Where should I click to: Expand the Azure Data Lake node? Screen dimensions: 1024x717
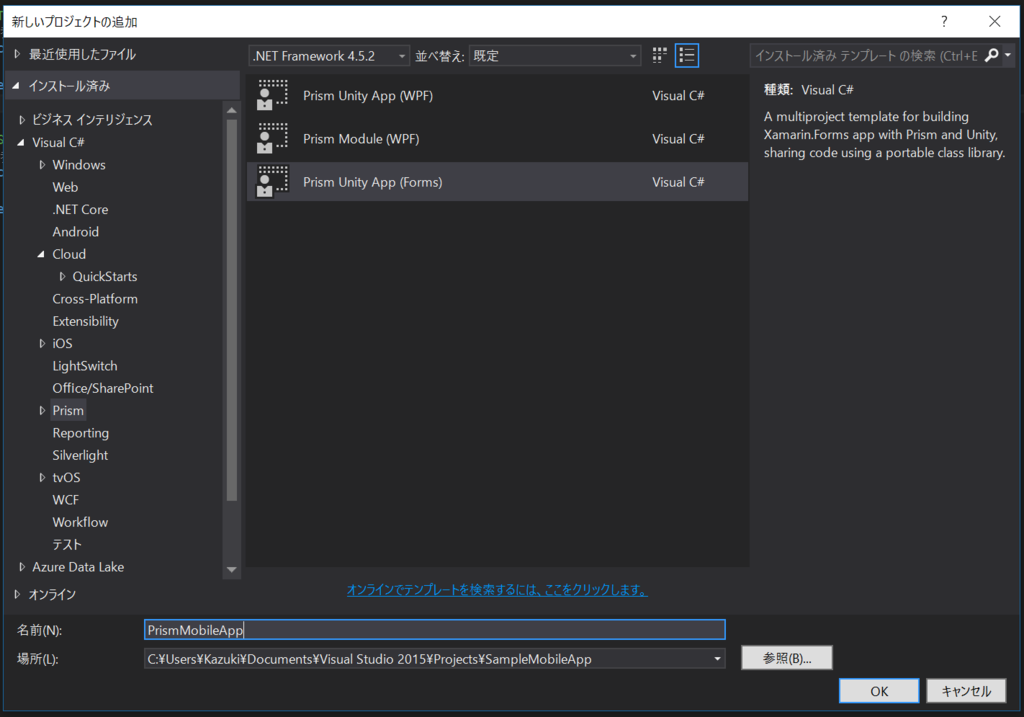tap(22, 567)
